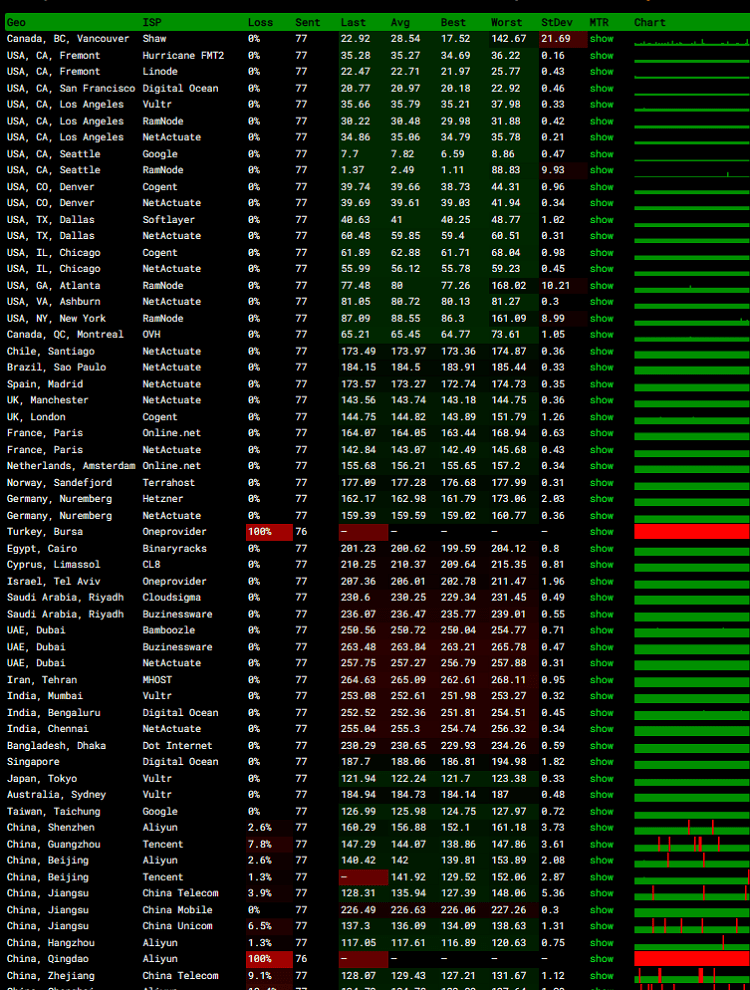The width and height of the screenshot is (750, 990).
Task: Open chart for Jiangsu China Unicom row
Action: coord(691,926)
